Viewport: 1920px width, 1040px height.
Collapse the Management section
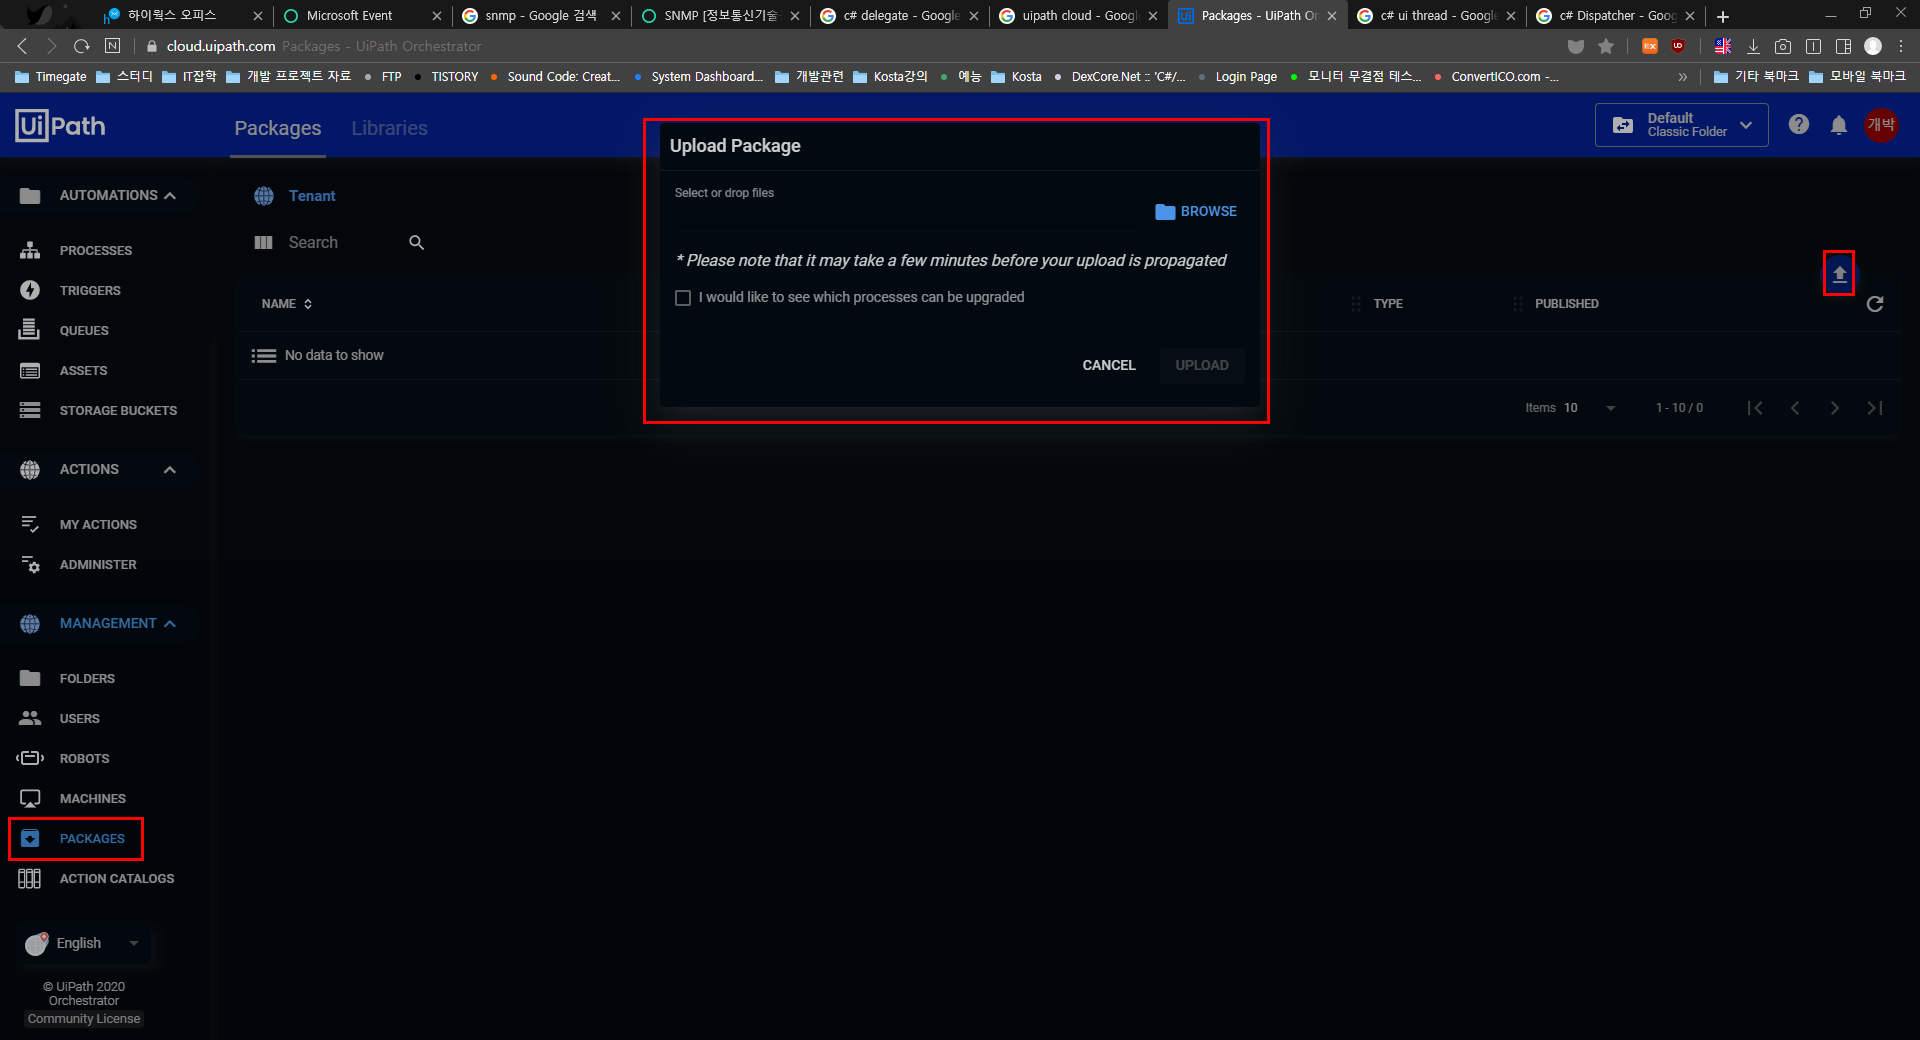click(170, 623)
